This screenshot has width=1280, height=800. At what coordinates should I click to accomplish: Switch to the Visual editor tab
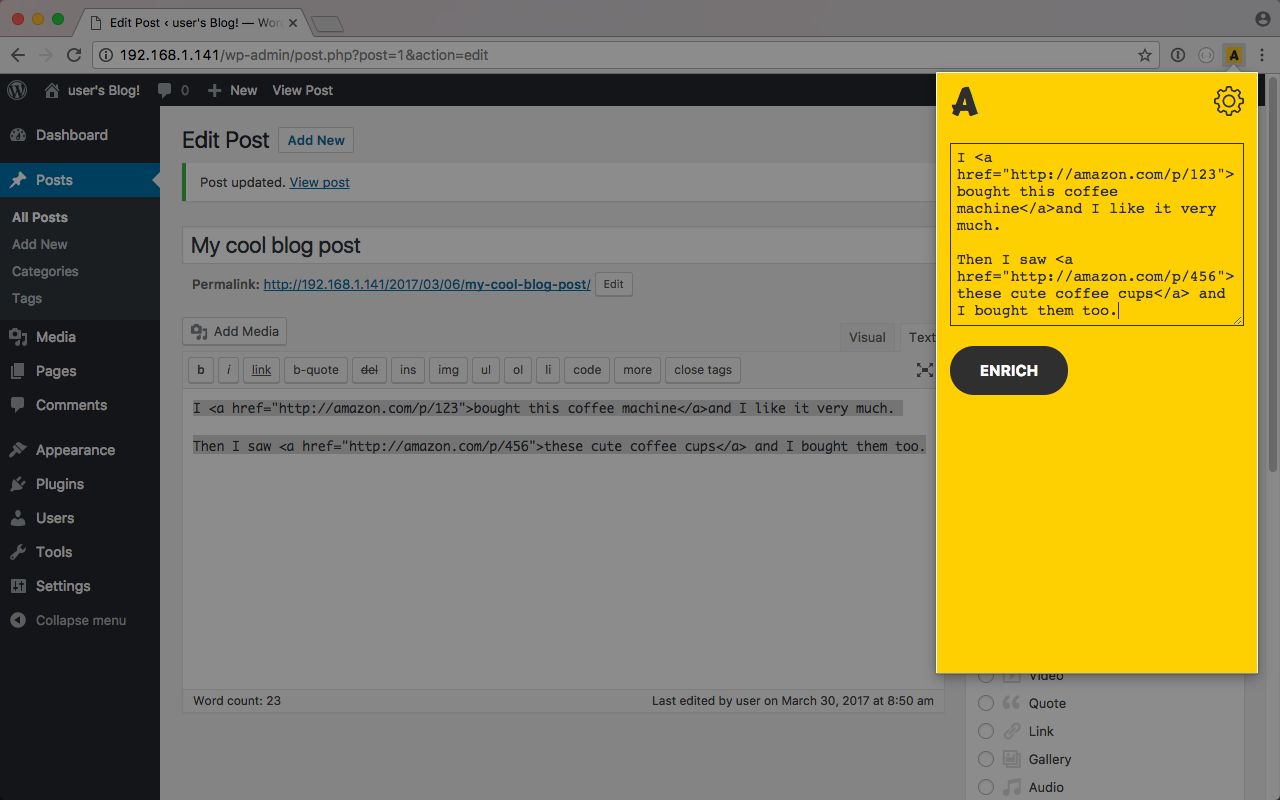click(867, 337)
